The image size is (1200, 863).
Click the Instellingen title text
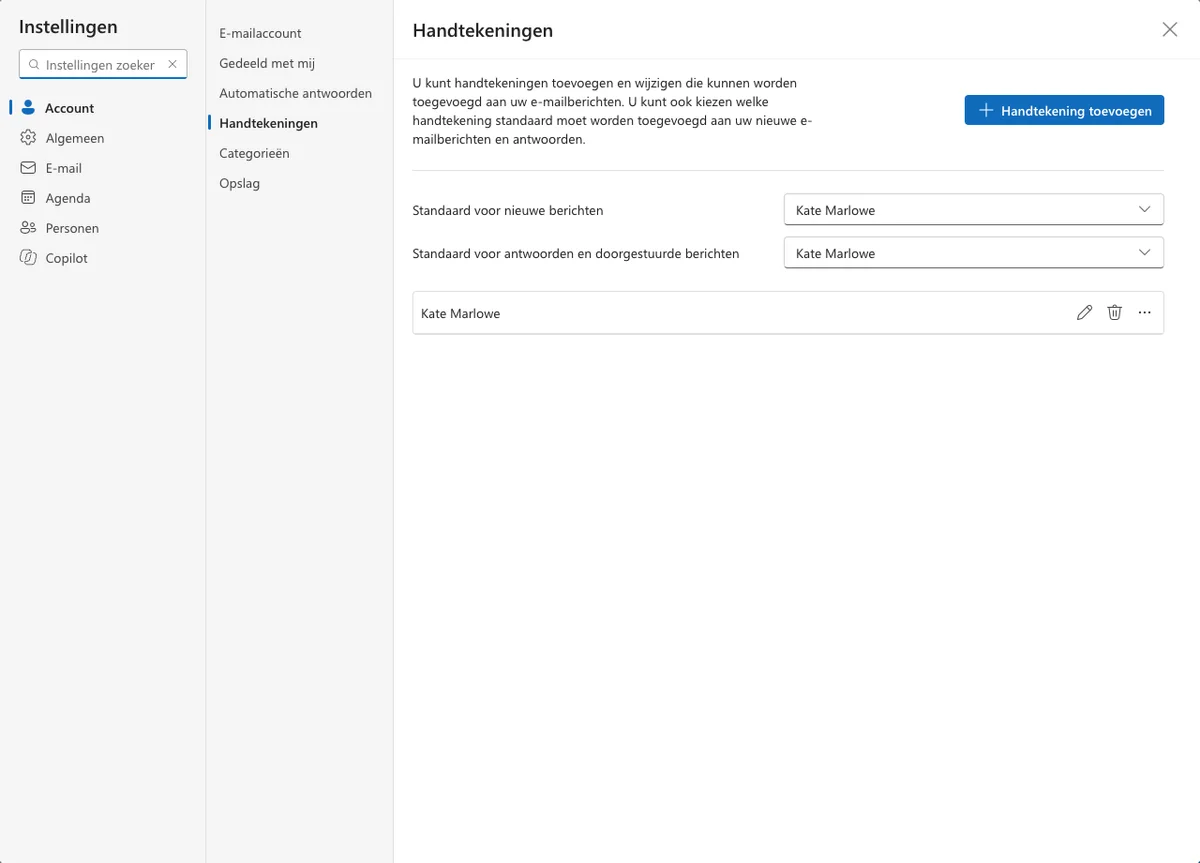[x=68, y=27]
